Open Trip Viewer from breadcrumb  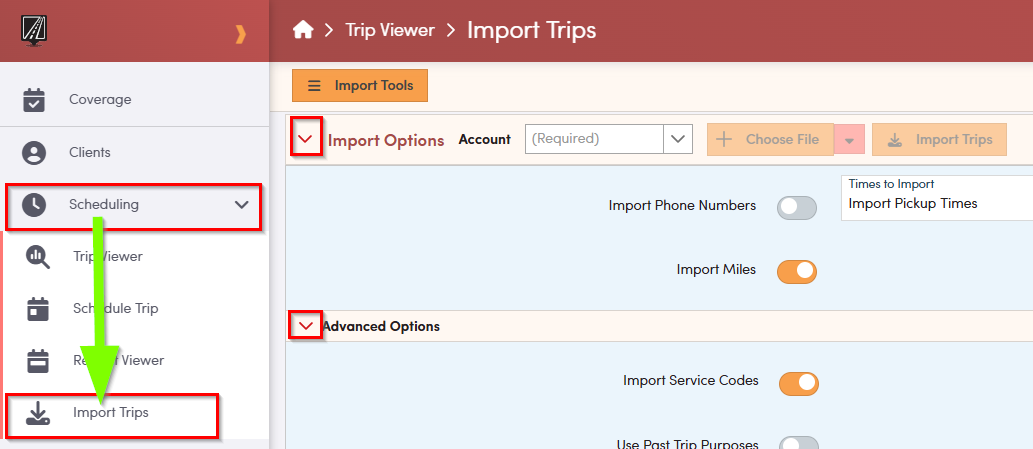[x=390, y=30]
